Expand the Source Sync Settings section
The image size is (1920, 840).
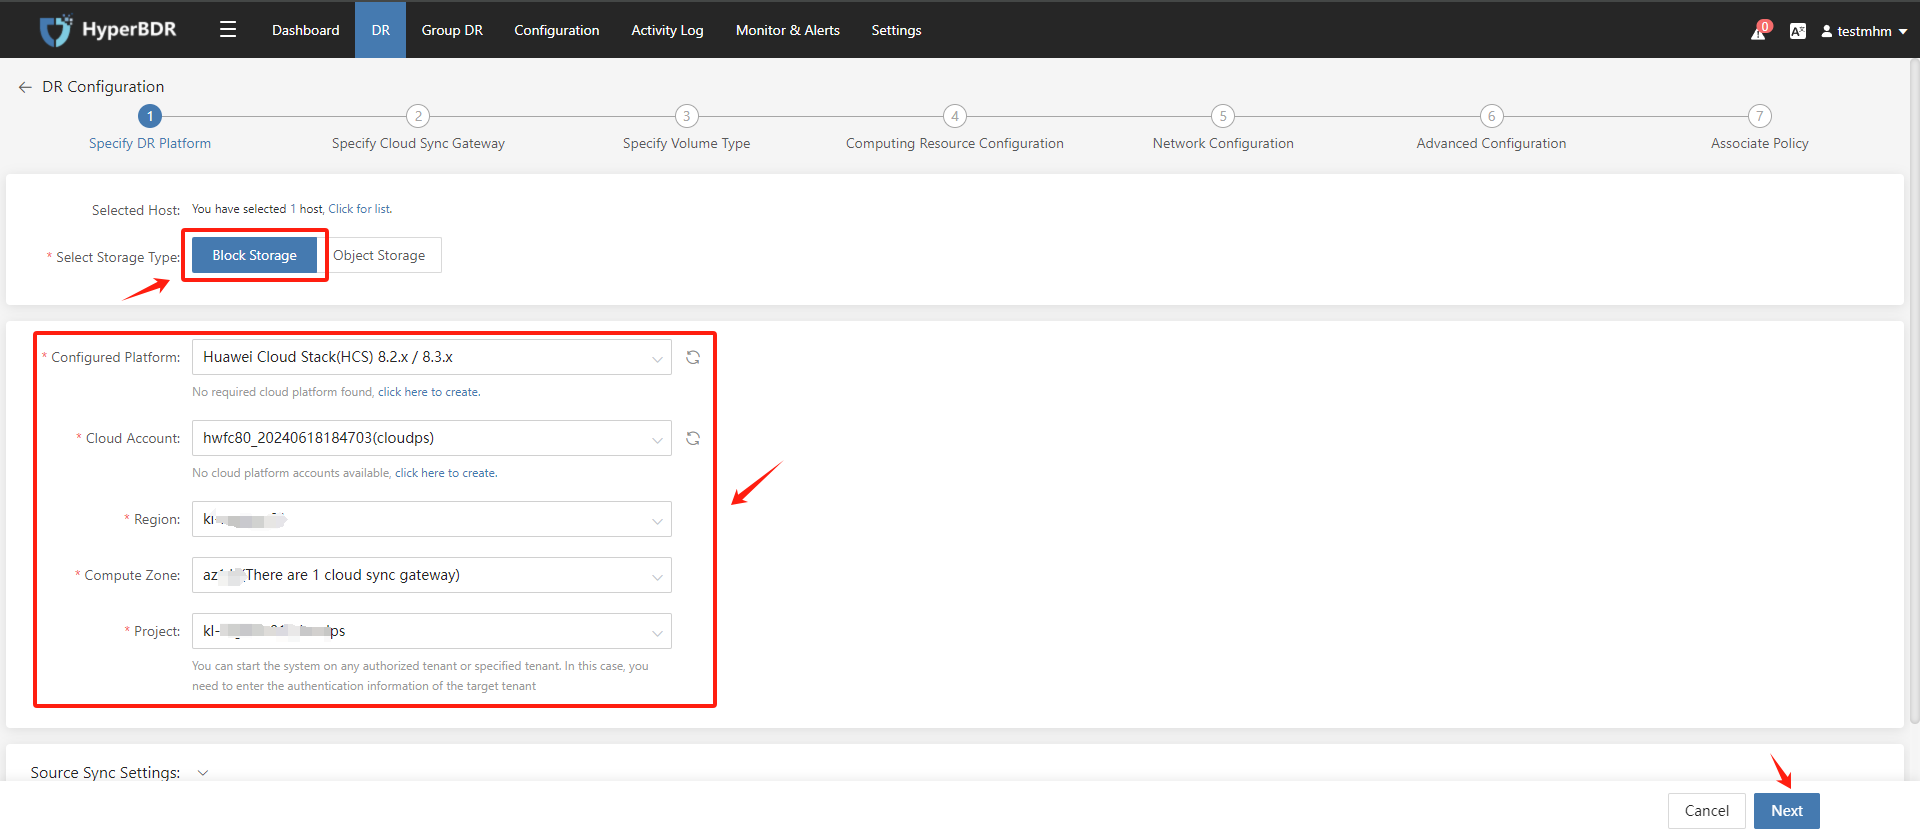pyautogui.click(x=203, y=773)
